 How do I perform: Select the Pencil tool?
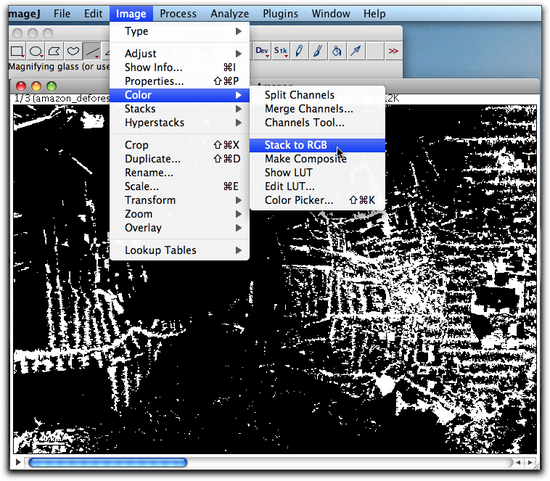299,51
